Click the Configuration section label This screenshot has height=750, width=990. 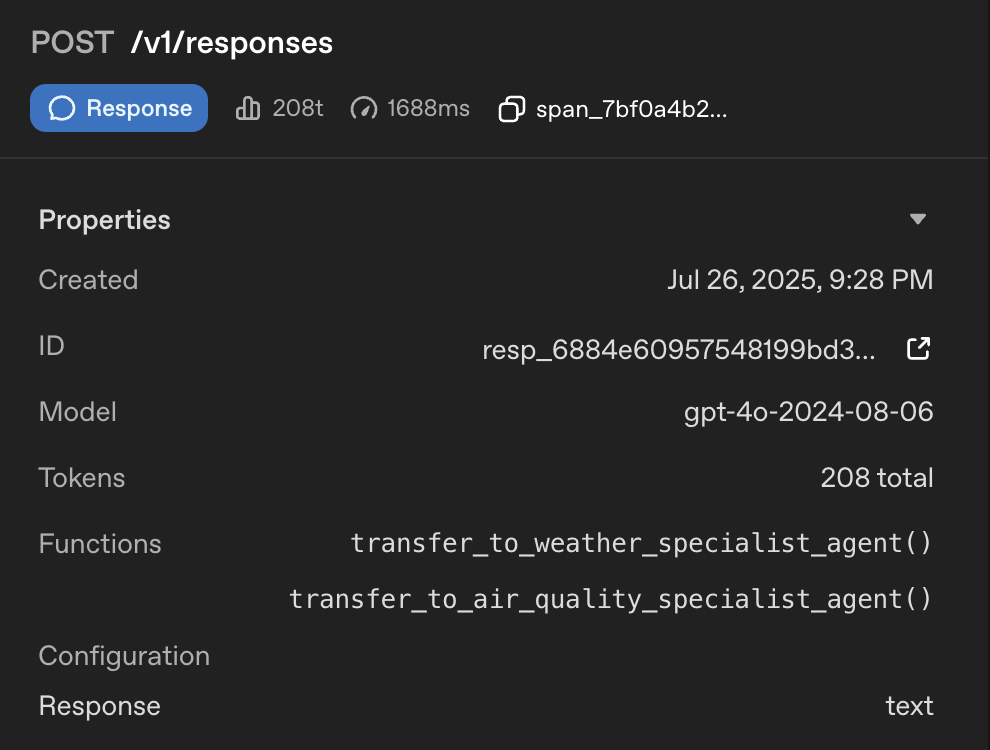click(124, 656)
